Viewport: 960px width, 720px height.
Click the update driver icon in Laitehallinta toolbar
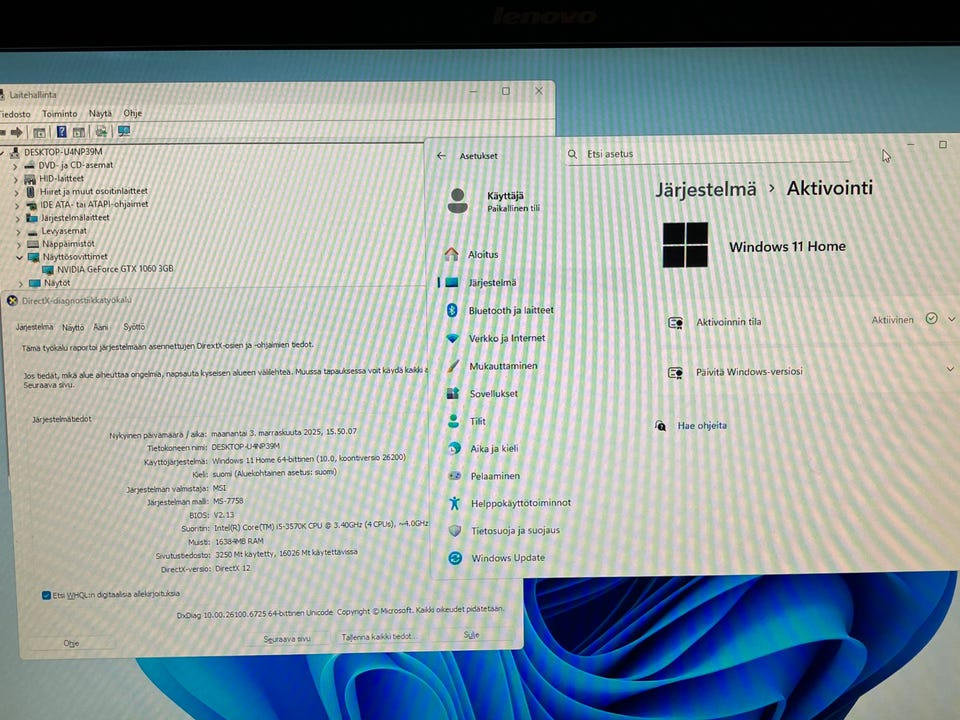point(102,131)
